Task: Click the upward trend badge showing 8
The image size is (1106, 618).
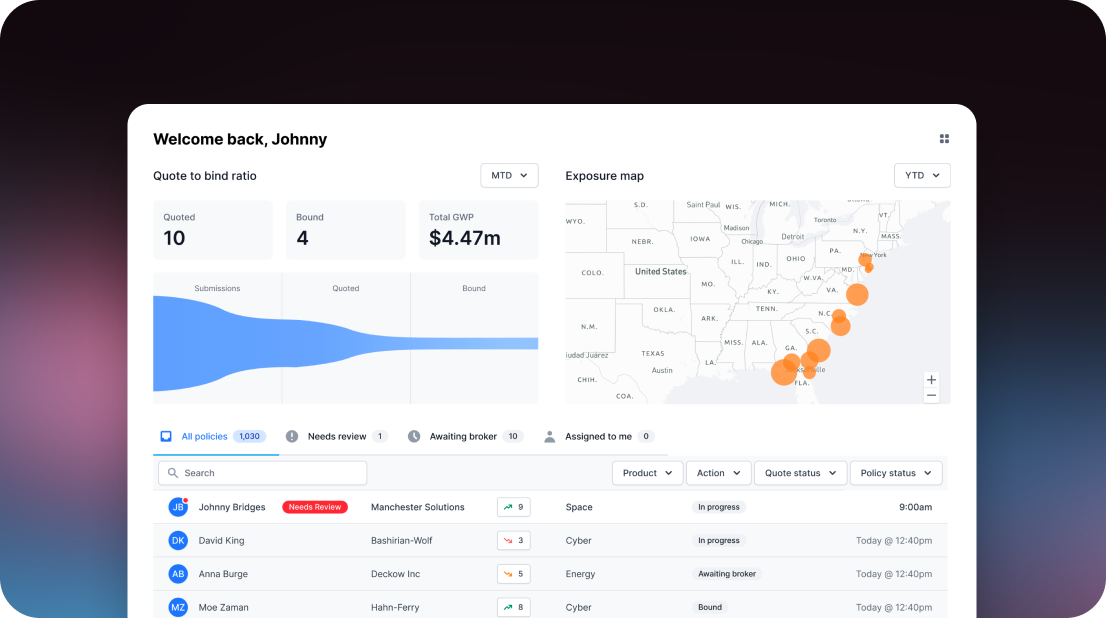Action: point(514,607)
